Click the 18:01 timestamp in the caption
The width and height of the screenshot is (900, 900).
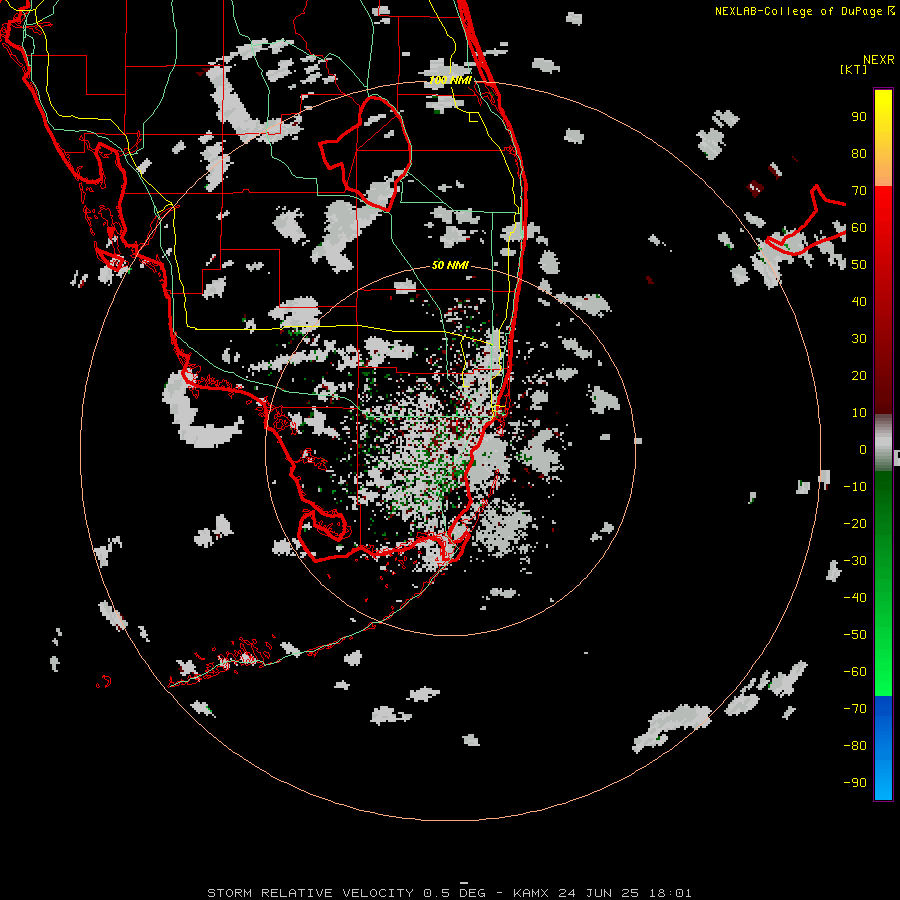click(670, 893)
